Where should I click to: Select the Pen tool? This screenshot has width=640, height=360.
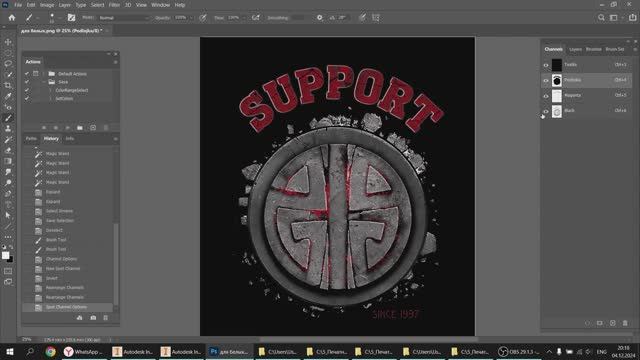pos(8,193)
